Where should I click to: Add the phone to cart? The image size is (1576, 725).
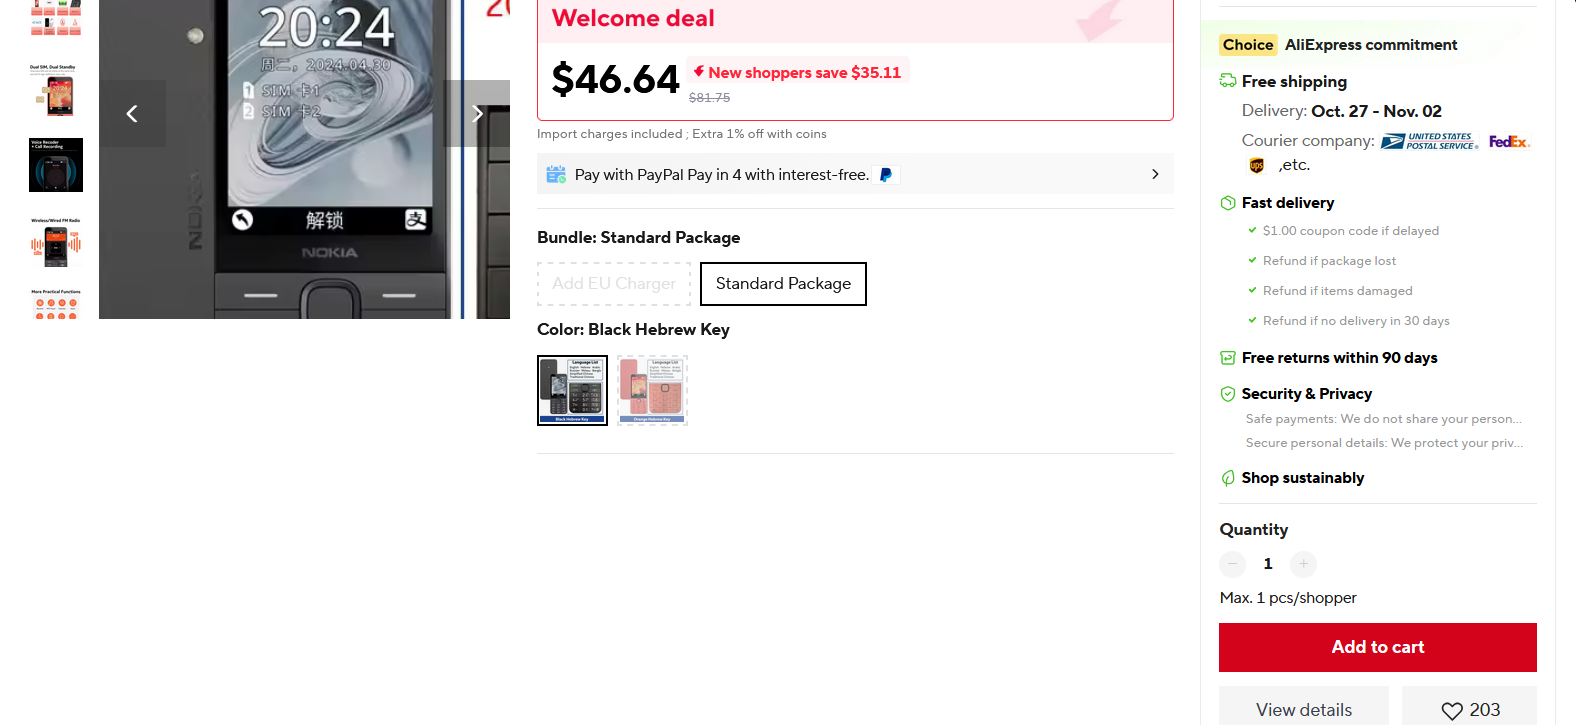pyautogui.click(x=1378, y=647)
